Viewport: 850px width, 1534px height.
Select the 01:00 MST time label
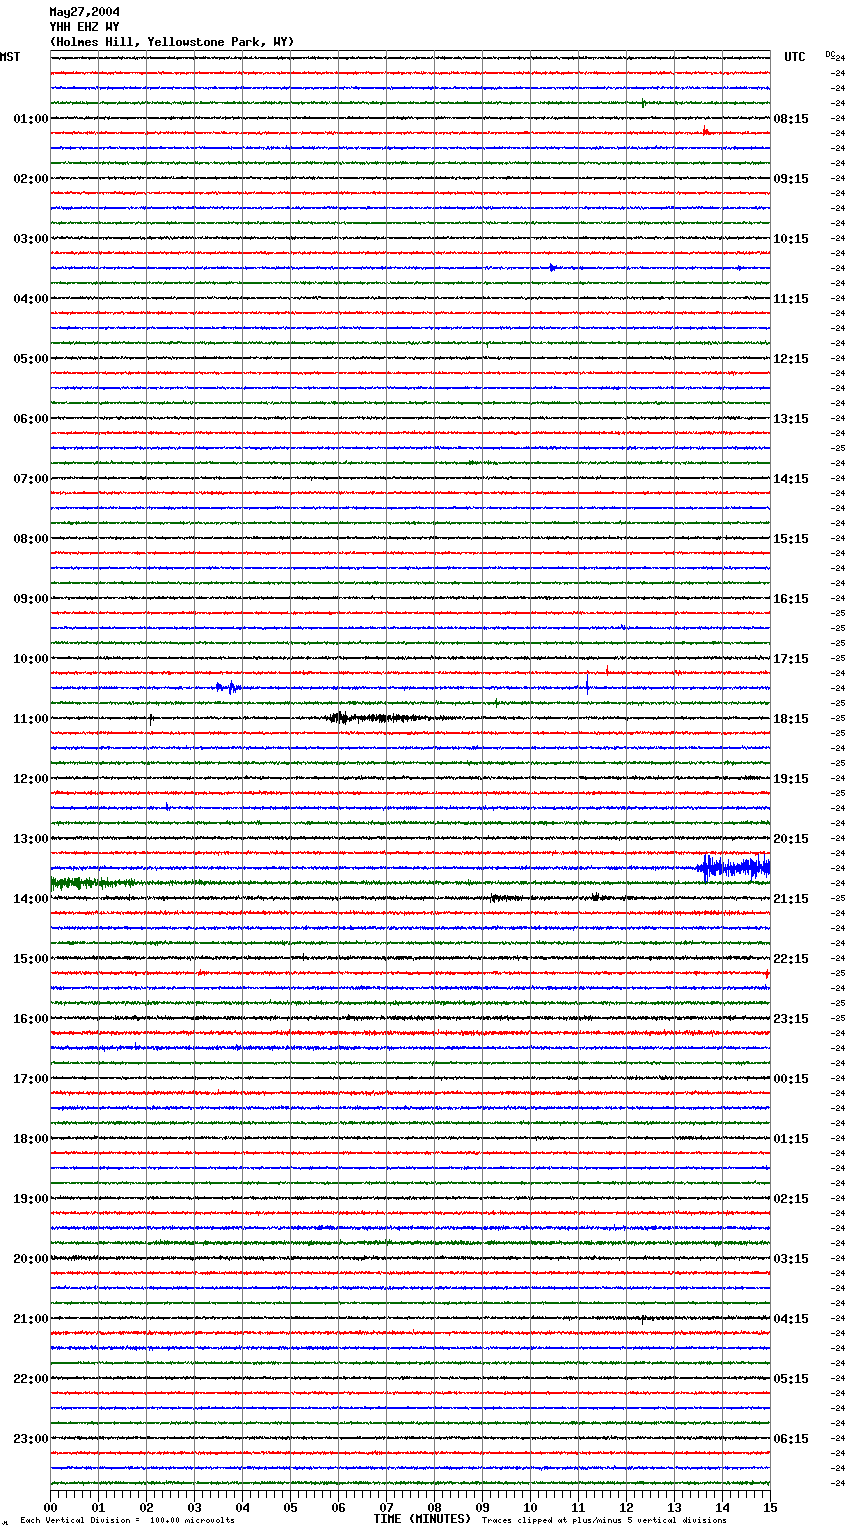tap(31, 119)
